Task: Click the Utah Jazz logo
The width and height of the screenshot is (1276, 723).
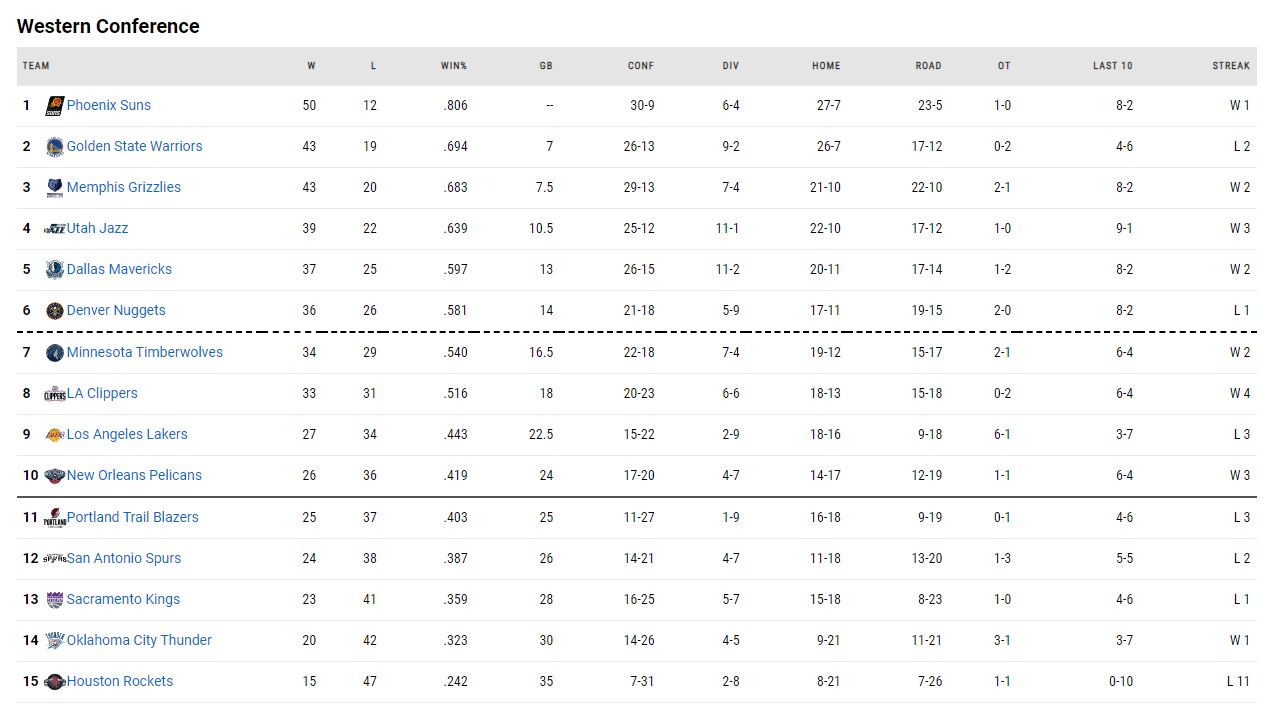Action: (x=53, y=228)
